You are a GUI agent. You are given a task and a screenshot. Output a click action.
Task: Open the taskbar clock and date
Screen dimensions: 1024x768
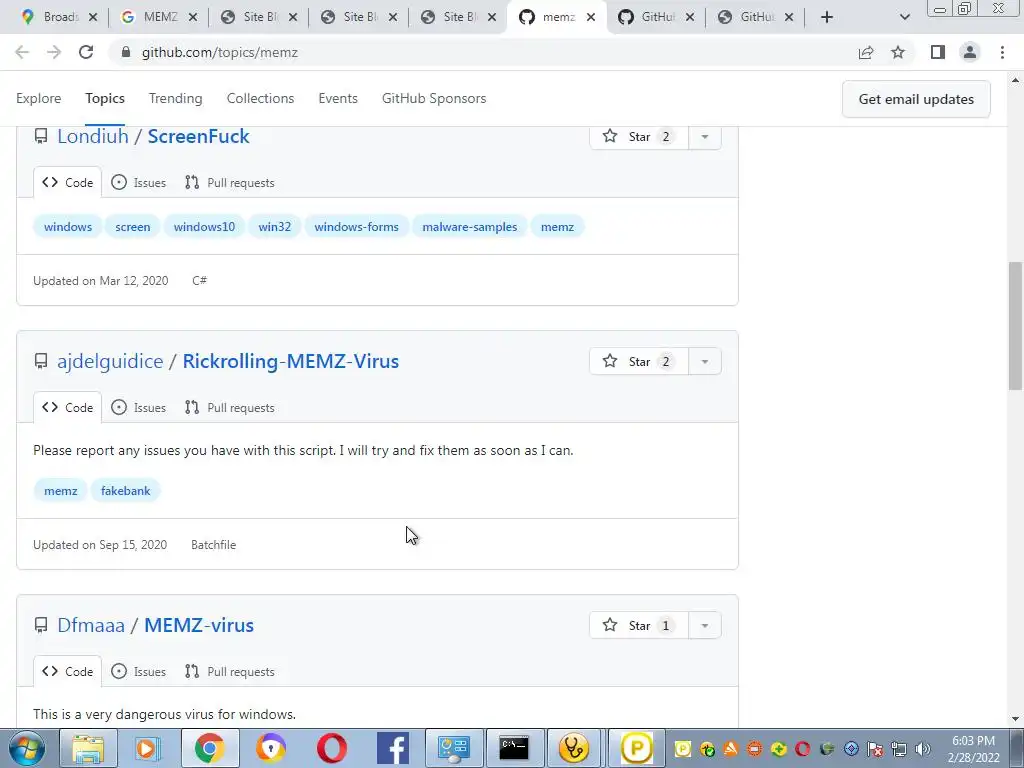click(x=973, y=749)
